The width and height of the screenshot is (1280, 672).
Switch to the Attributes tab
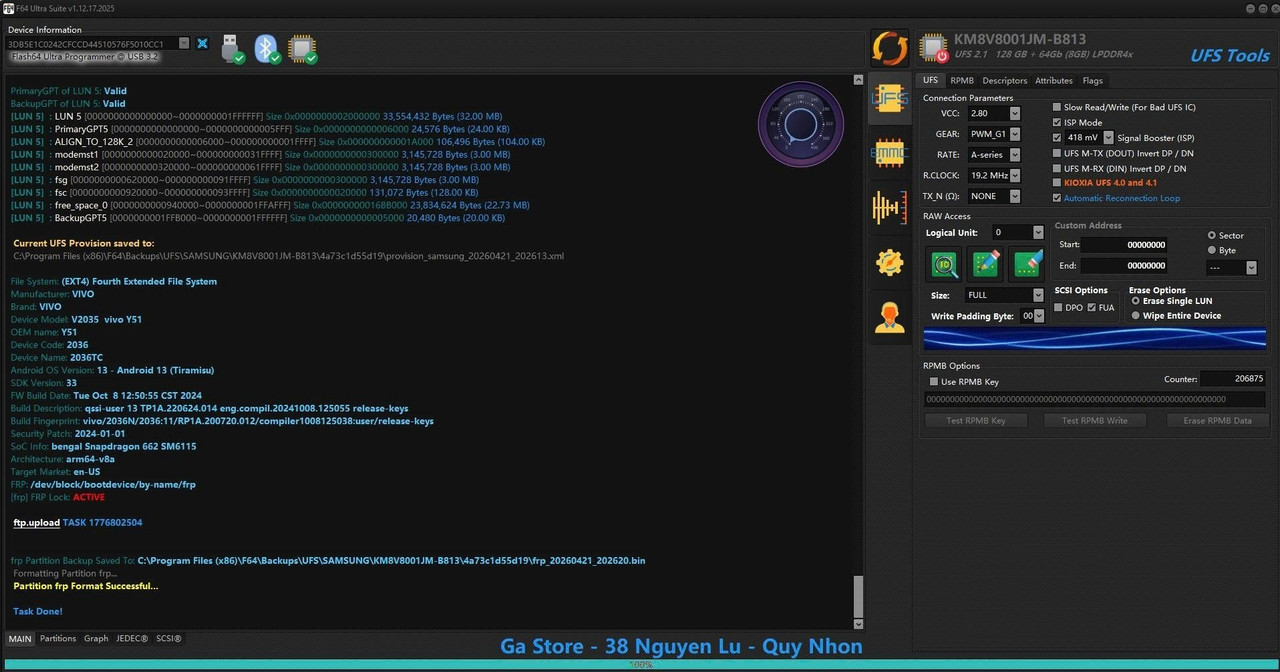1054,80
